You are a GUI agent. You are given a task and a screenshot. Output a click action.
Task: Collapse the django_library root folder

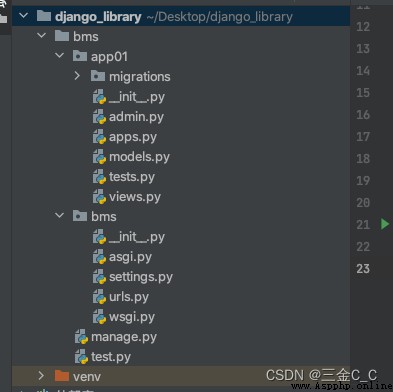24,16
